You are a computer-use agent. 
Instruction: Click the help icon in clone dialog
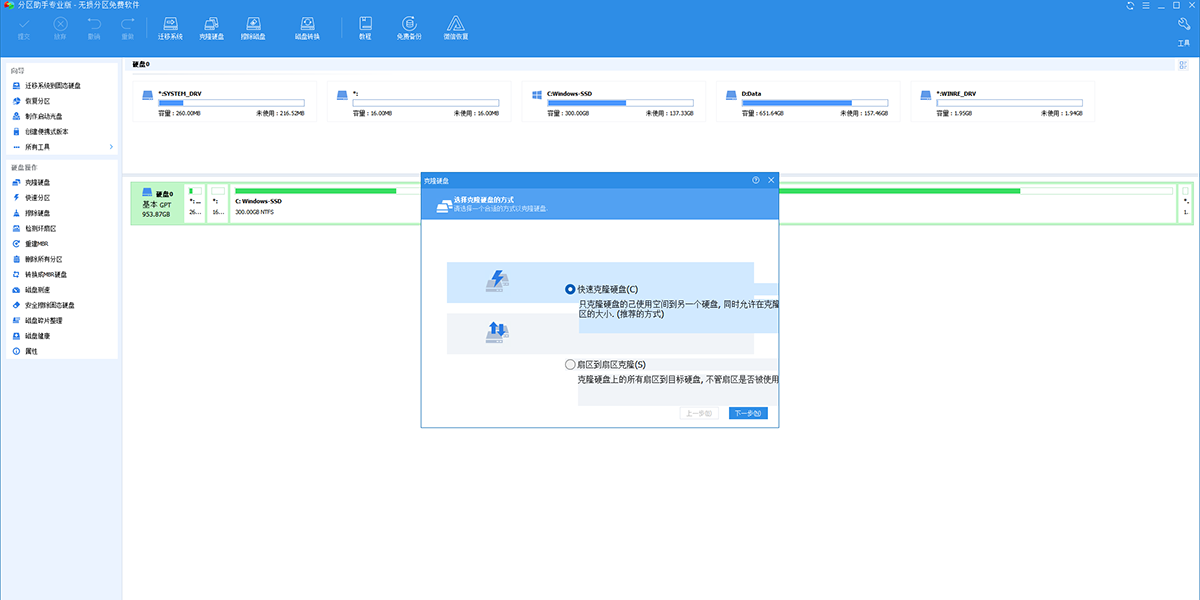[x=756, y=180]
